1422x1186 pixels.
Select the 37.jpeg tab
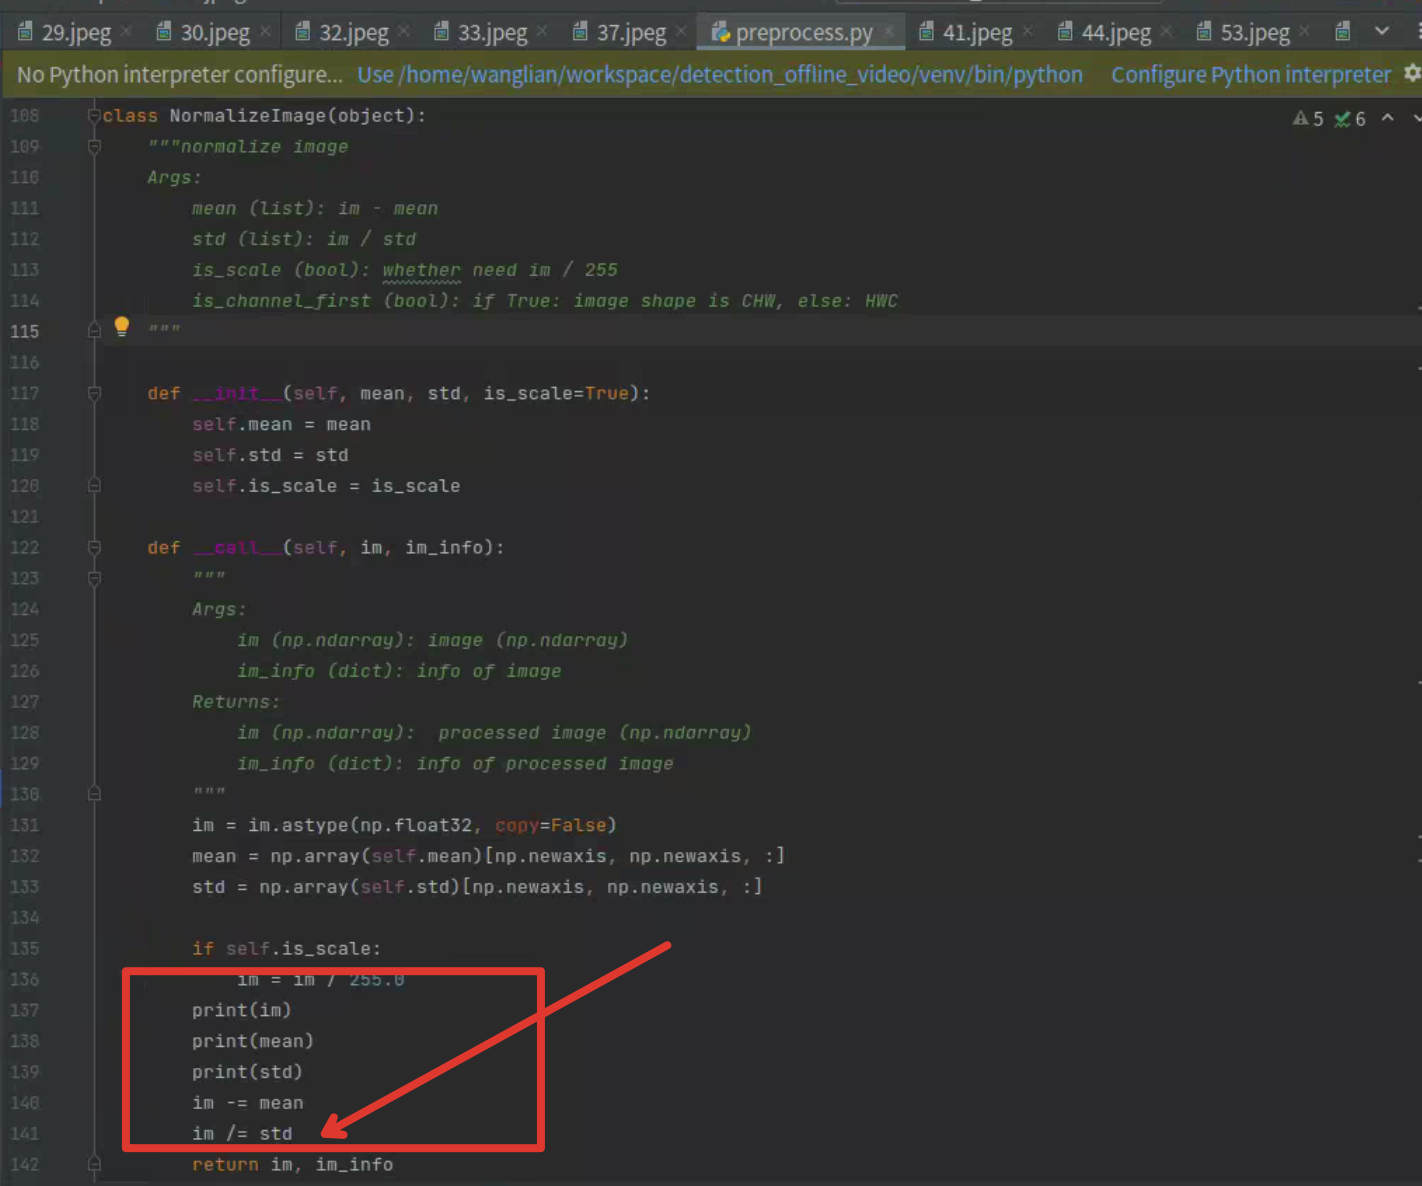coord(631,33)
